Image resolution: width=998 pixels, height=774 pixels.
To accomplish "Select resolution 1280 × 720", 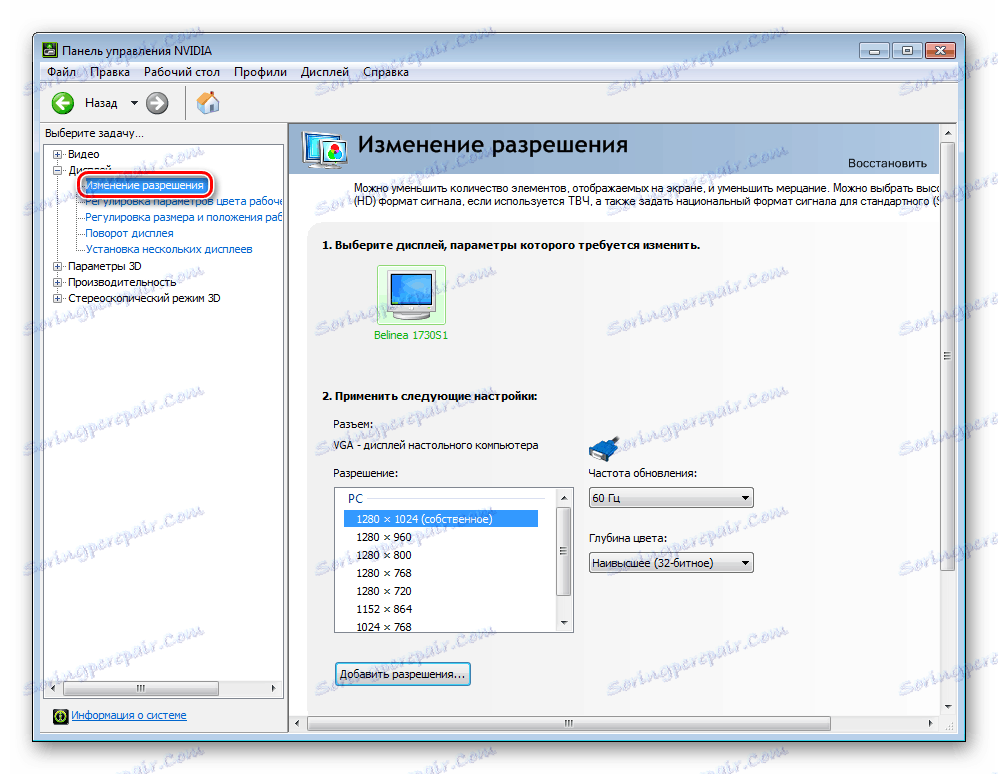I will click(x=384, y=591).
